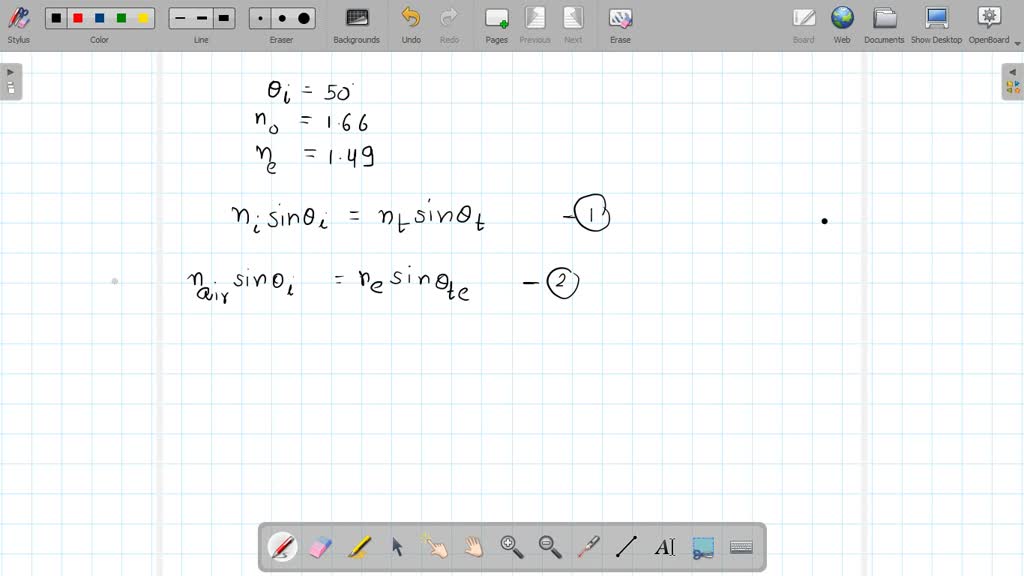The image size is (1024, 576).
Task: Select the Draw line tool
Action: (x=625, y=546)
